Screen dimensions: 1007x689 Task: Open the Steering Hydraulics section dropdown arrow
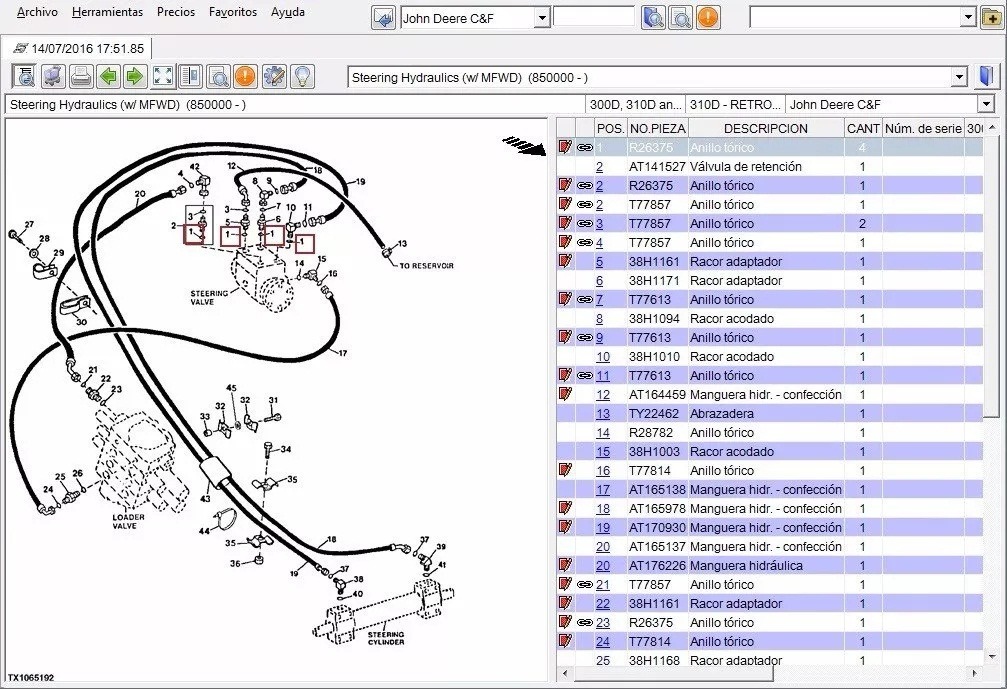pos(959,78)
